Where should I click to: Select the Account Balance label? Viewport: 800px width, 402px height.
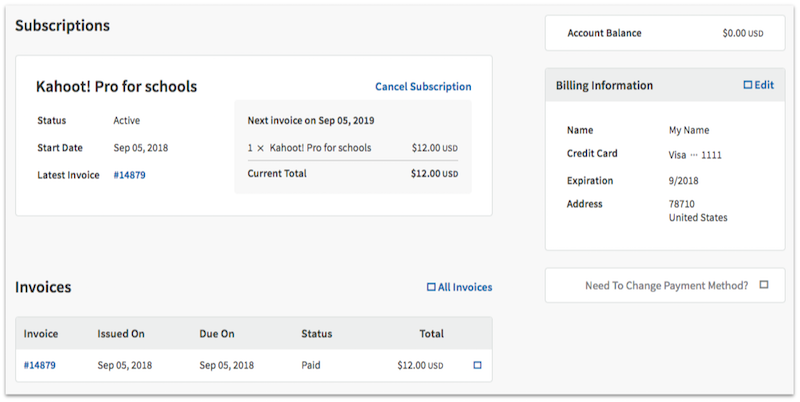tap(604, 33)
